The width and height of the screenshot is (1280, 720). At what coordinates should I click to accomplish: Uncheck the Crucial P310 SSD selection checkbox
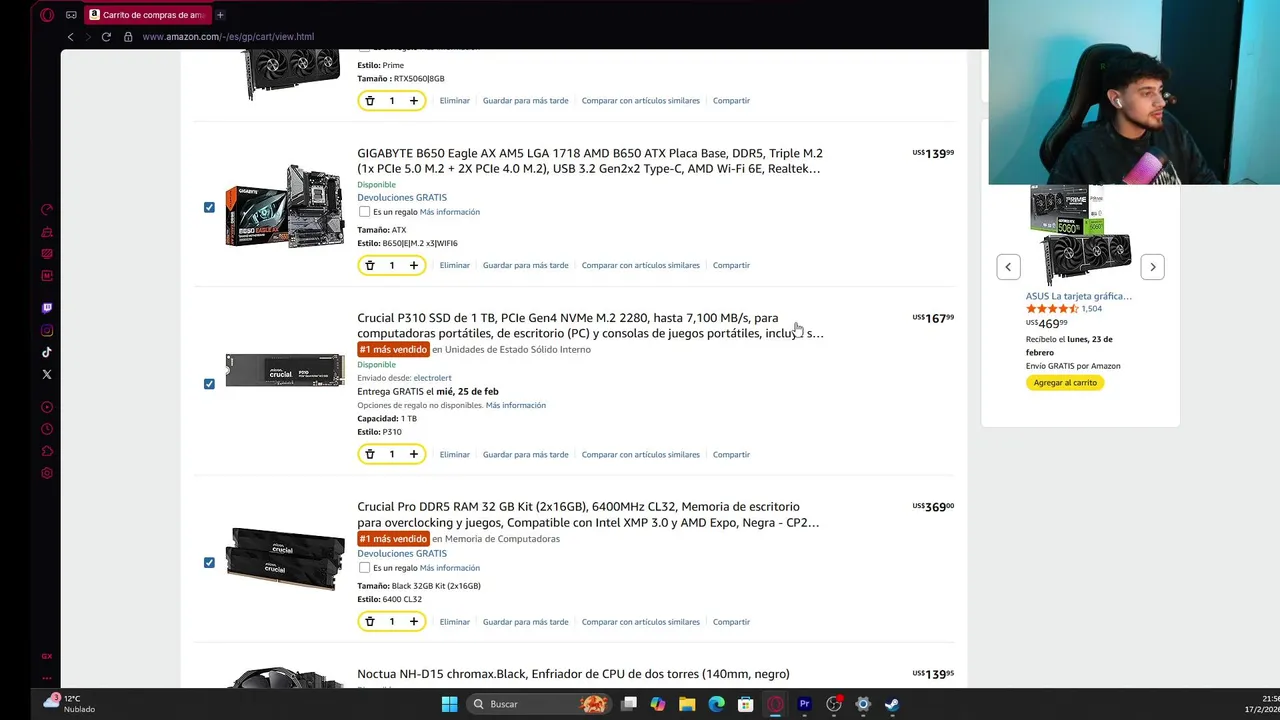(209, 384)
